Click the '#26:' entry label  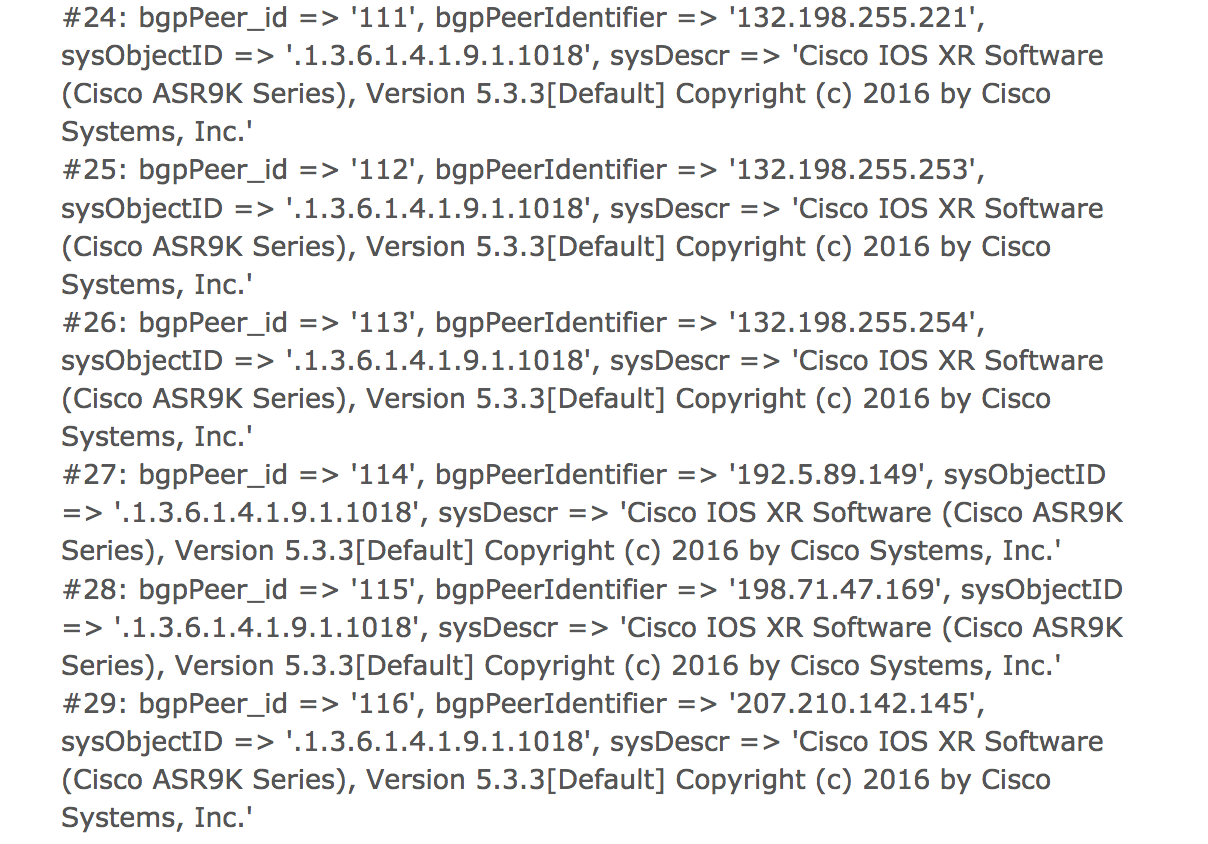(95, 322)
